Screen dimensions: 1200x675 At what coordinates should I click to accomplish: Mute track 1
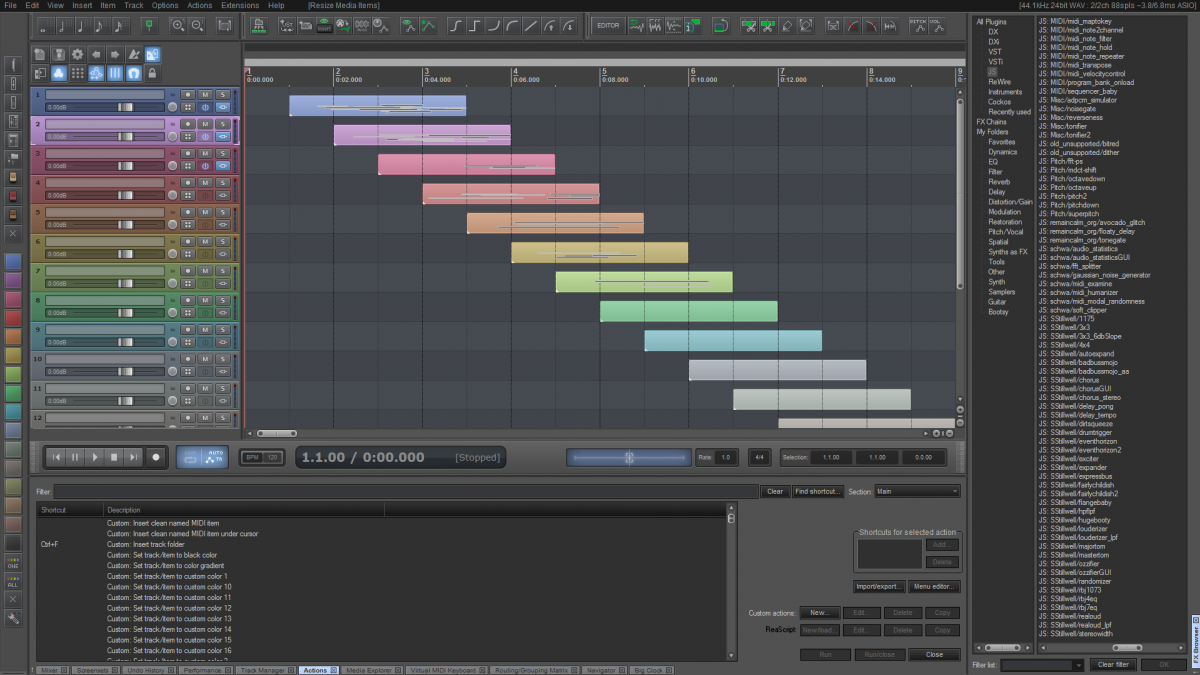tap(205, 95)
